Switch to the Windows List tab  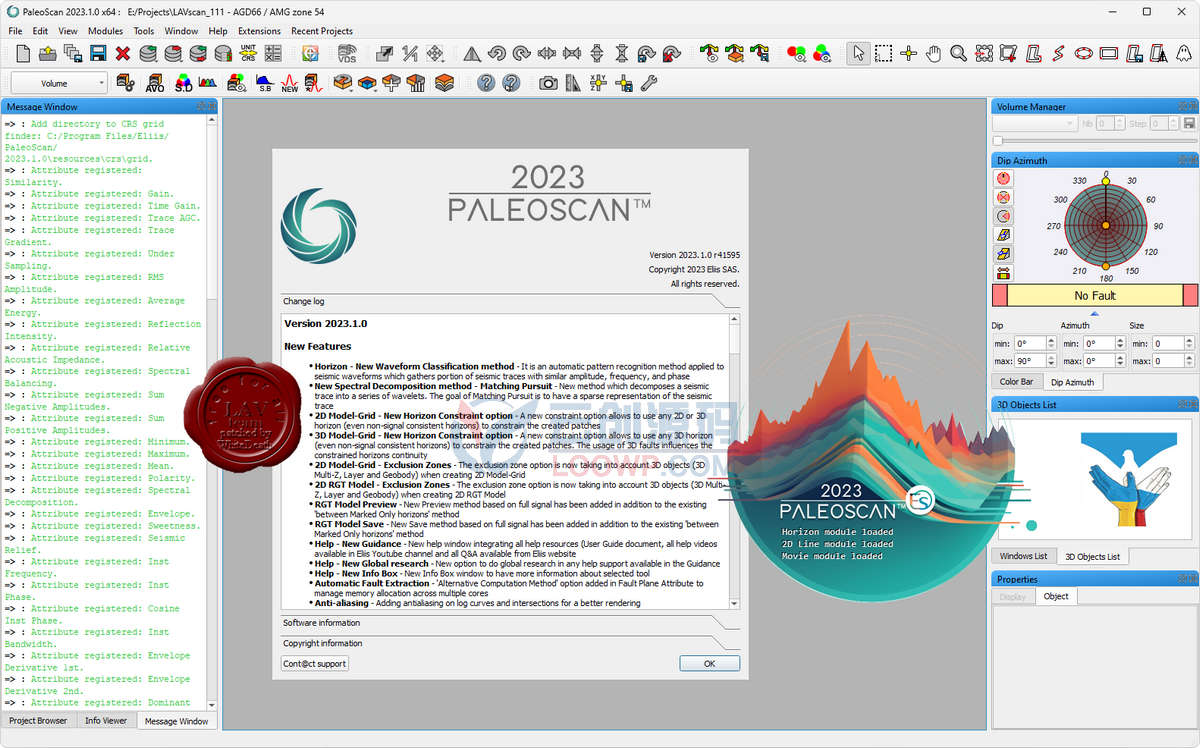click(x=1024, y=555)
